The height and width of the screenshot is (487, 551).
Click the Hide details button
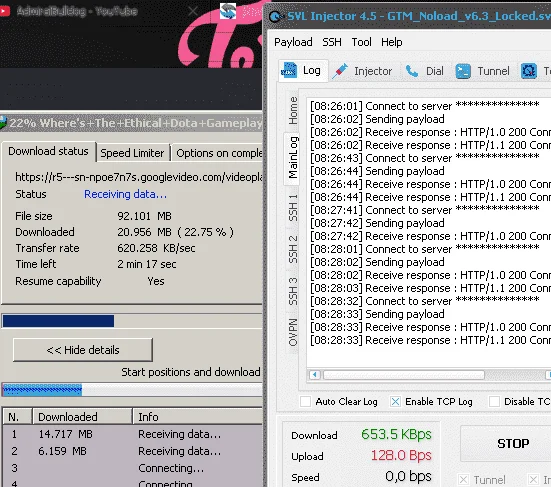83,350
